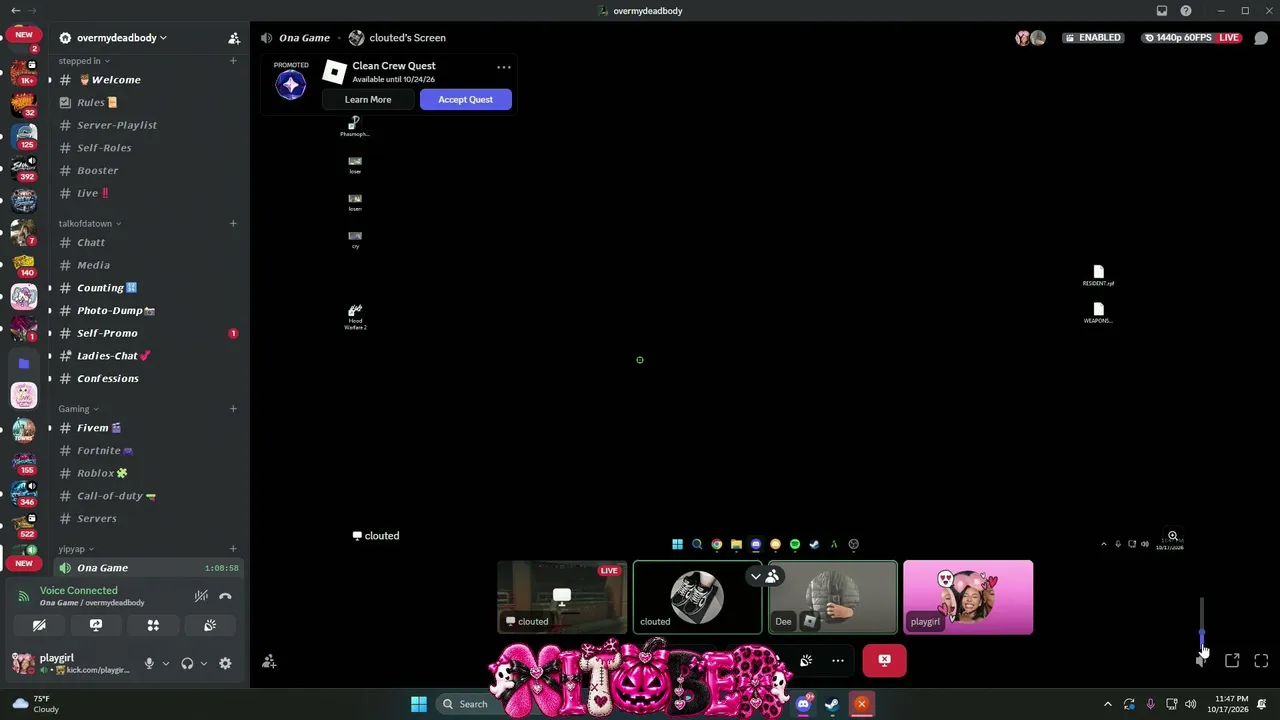Toggle the microphone mute button
The height and width of the screenshot is (720, 1280).
149,663
